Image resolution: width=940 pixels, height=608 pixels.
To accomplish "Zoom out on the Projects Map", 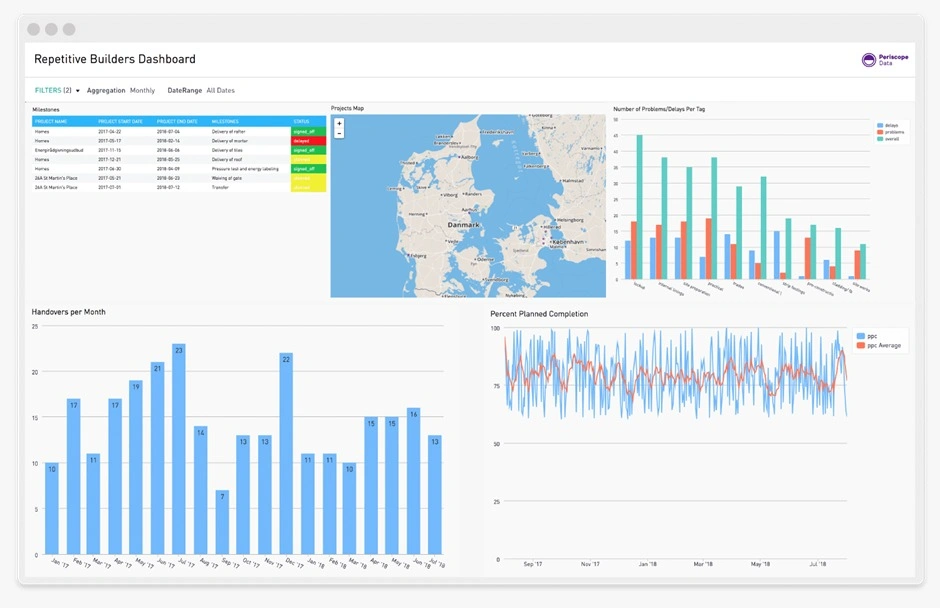I will coord(339,133).
